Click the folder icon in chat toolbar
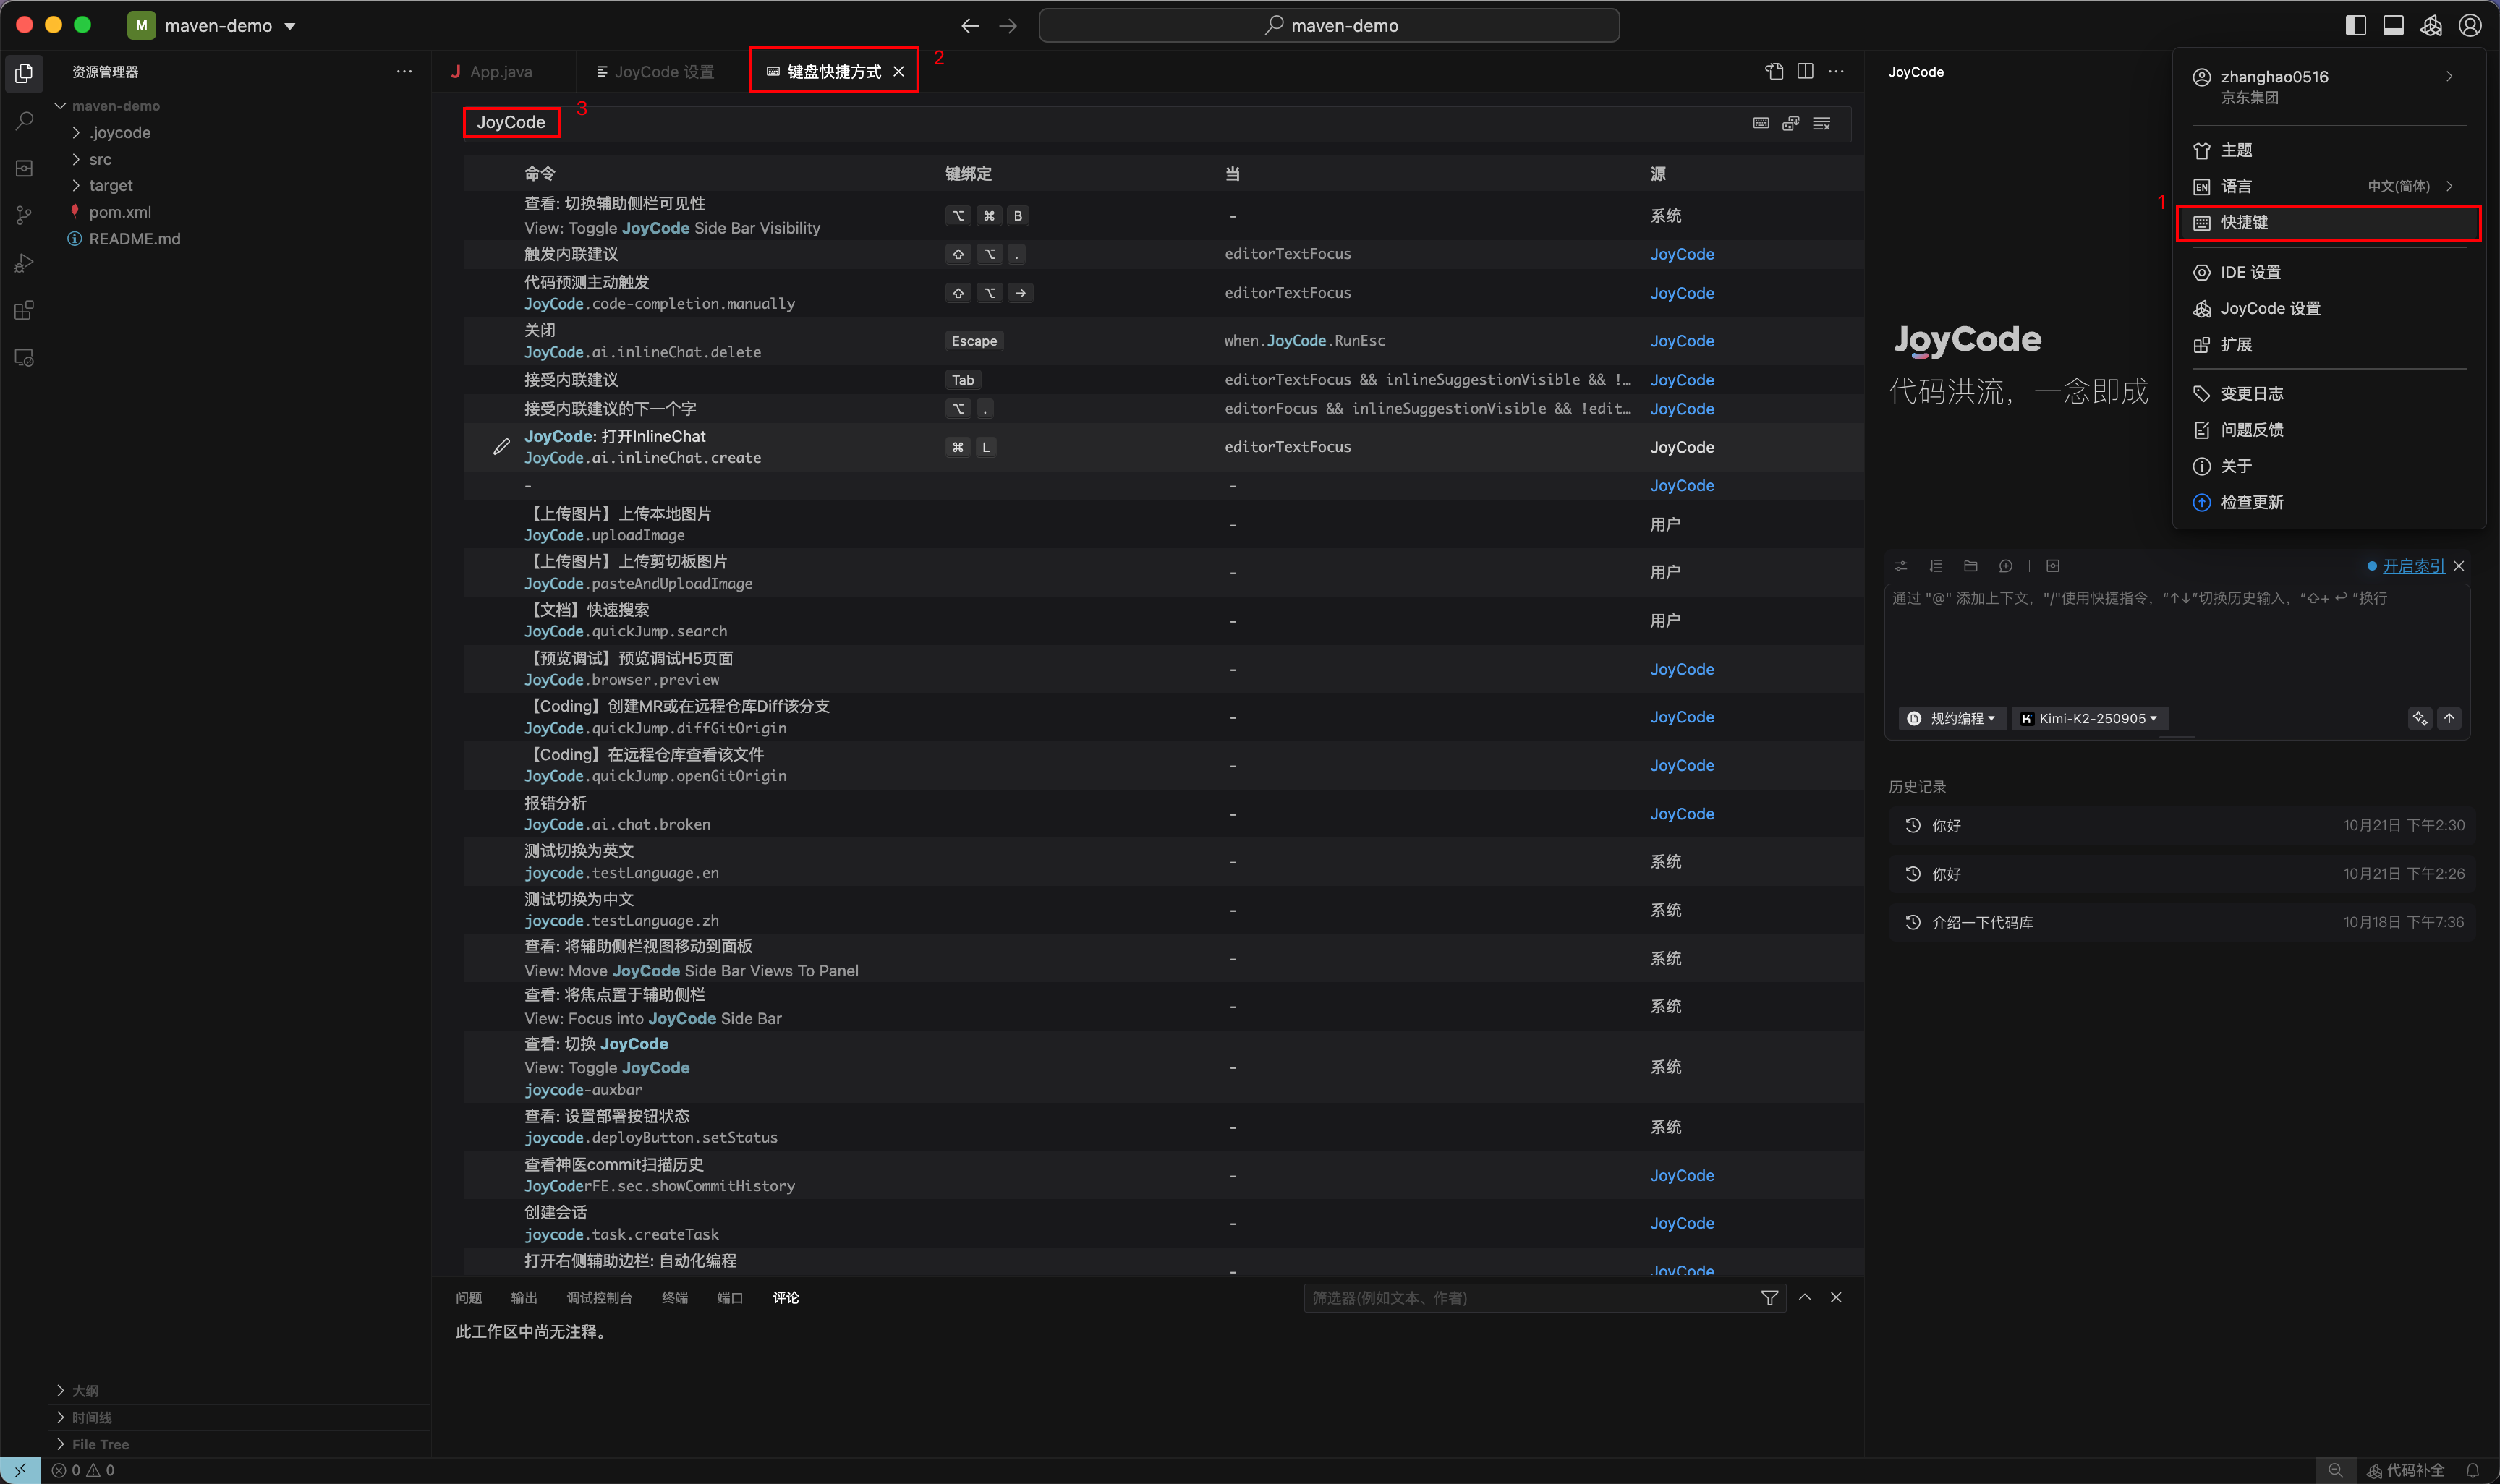Viewport: 2500px width, 1484px height. 1971,566
